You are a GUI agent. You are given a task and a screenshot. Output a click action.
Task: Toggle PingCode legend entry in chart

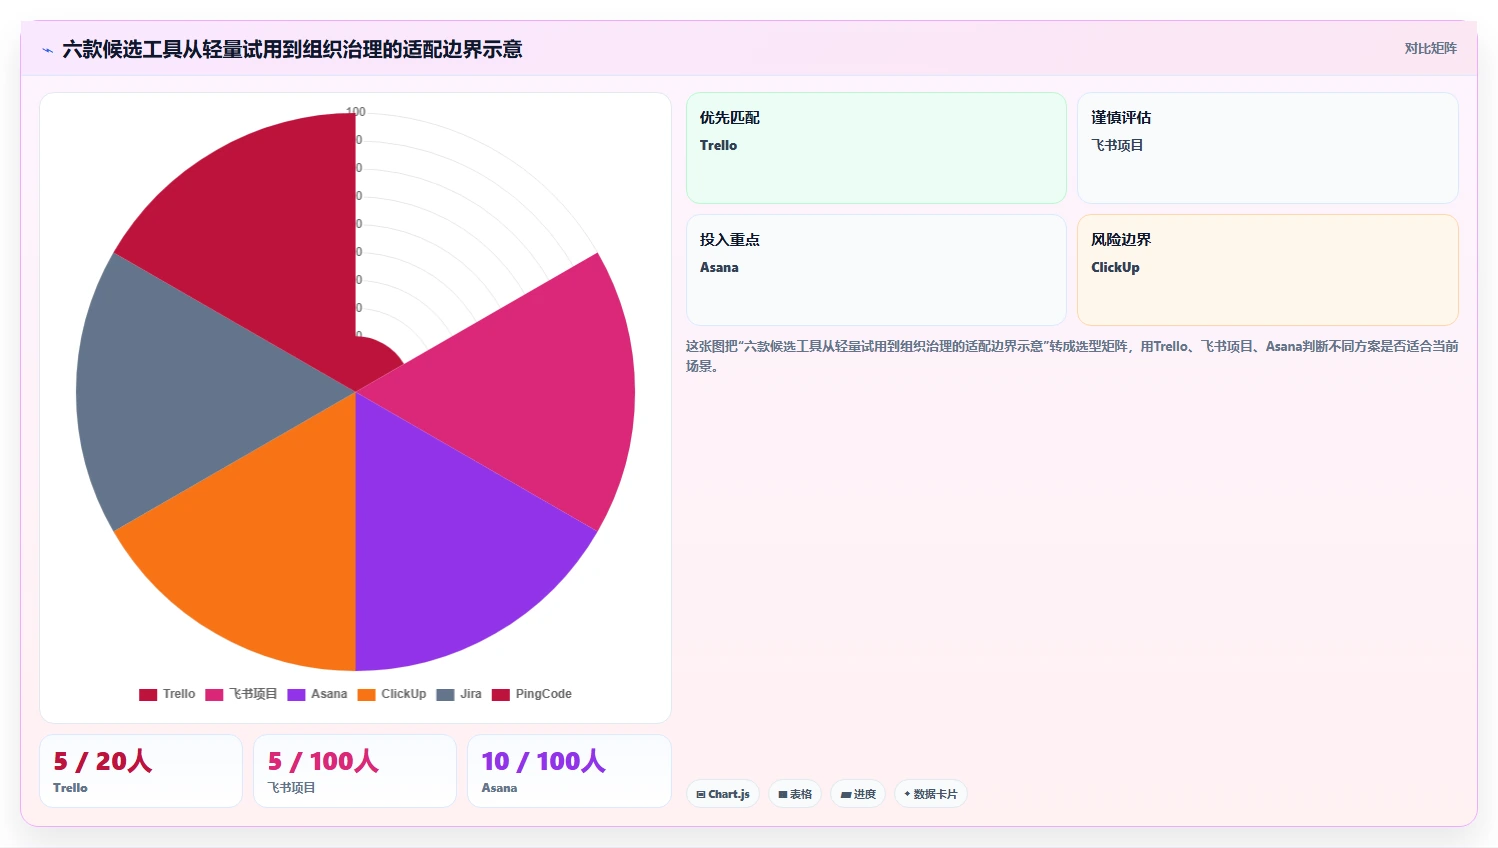pos(532,694)
